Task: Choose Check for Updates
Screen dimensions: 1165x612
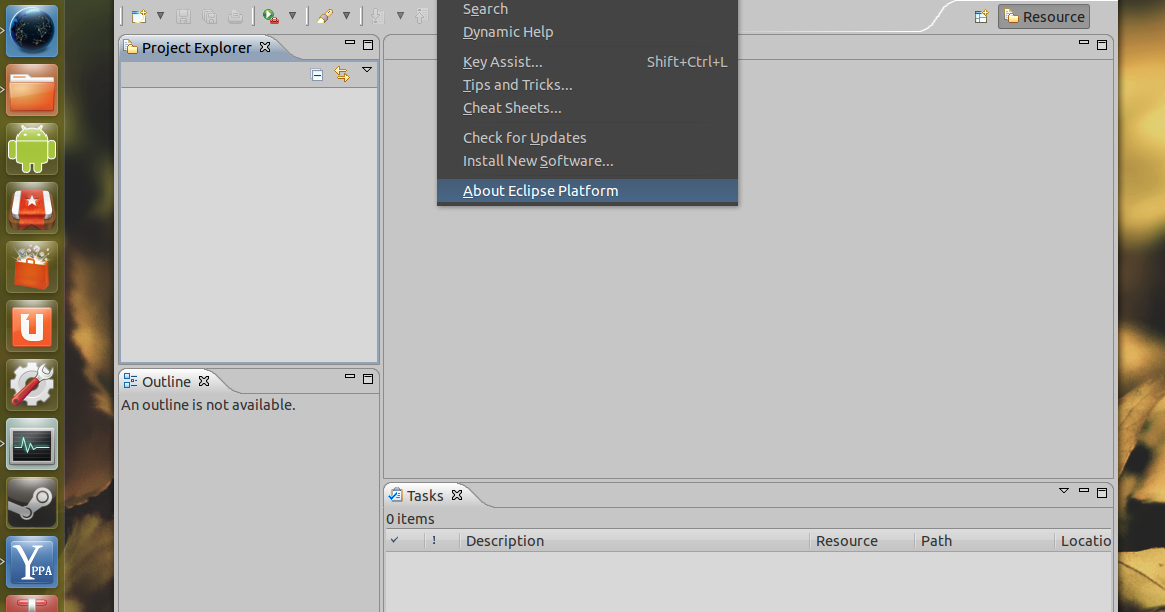Action: (x=524, y=137)
